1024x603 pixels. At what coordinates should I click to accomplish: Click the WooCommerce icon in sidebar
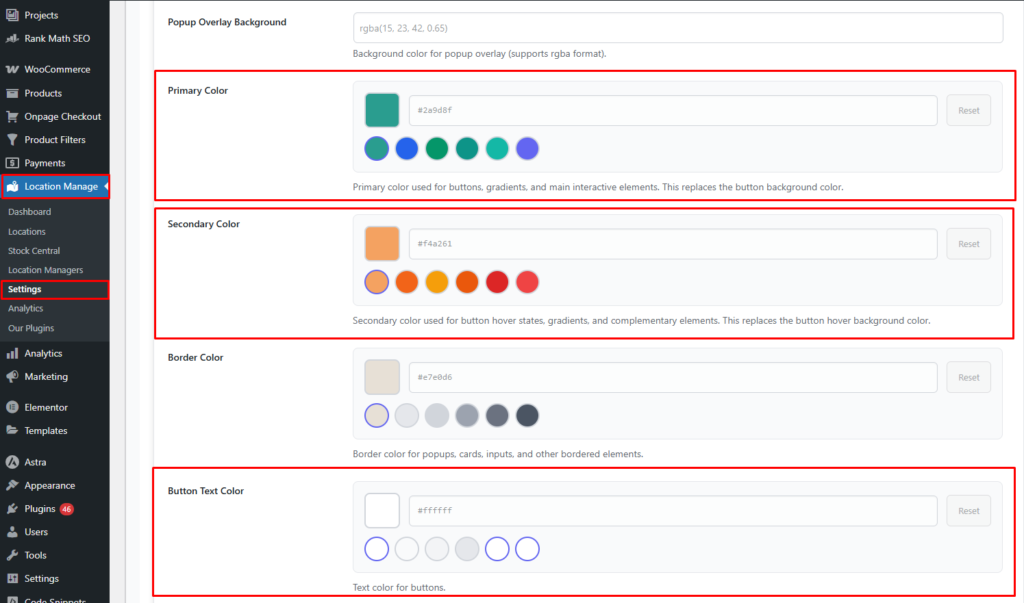point(12,70)
